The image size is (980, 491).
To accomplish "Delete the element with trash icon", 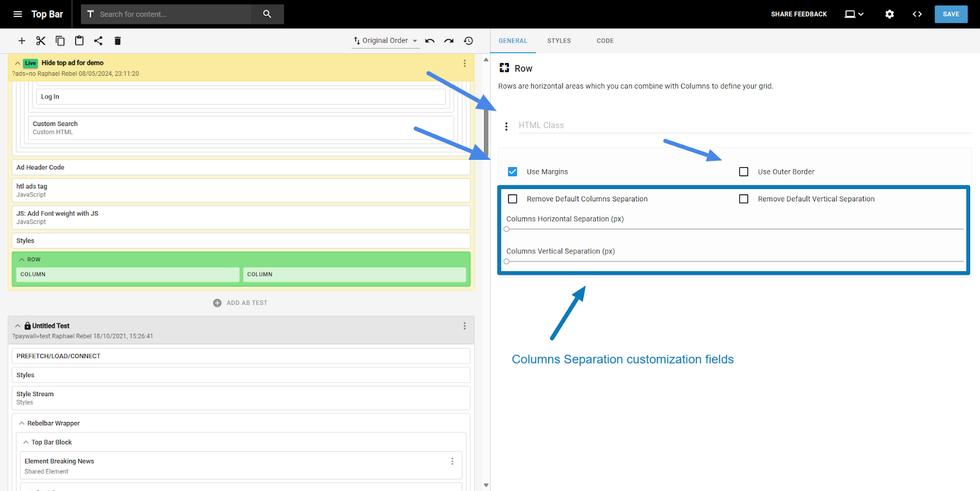I will point(117,41).
